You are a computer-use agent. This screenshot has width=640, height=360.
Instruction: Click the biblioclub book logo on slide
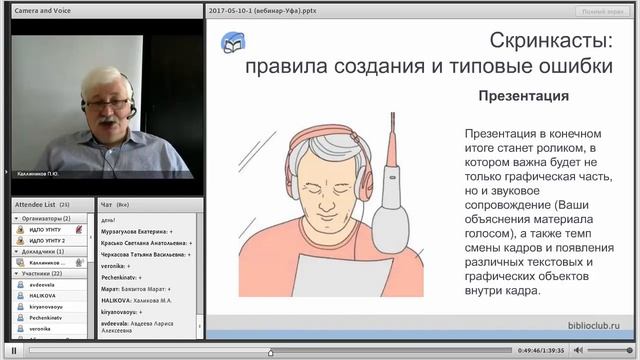point(233,42)
